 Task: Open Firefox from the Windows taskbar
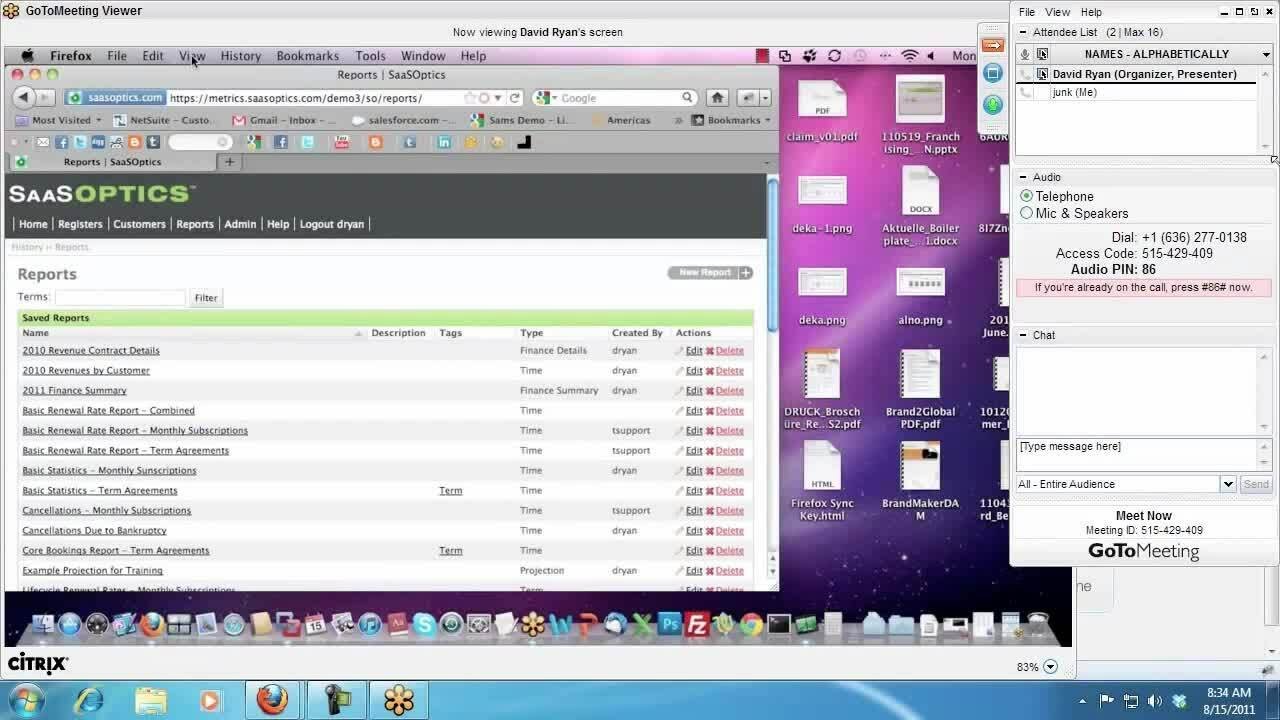[272, 700]
